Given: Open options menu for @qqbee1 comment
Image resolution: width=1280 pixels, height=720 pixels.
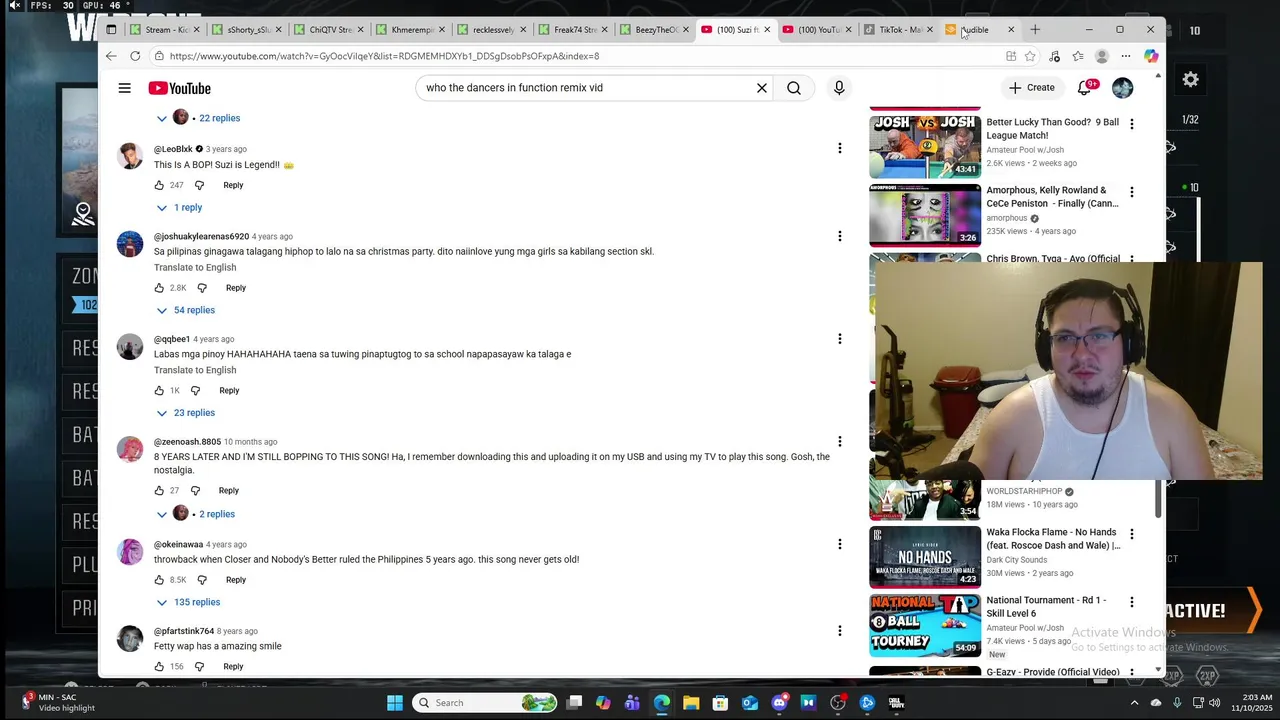Looking at the screenshot, I should pyautogui.click(x=840, y=339).
